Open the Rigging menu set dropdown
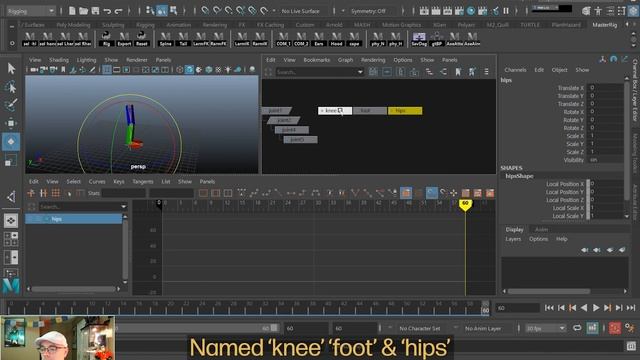 31,11
